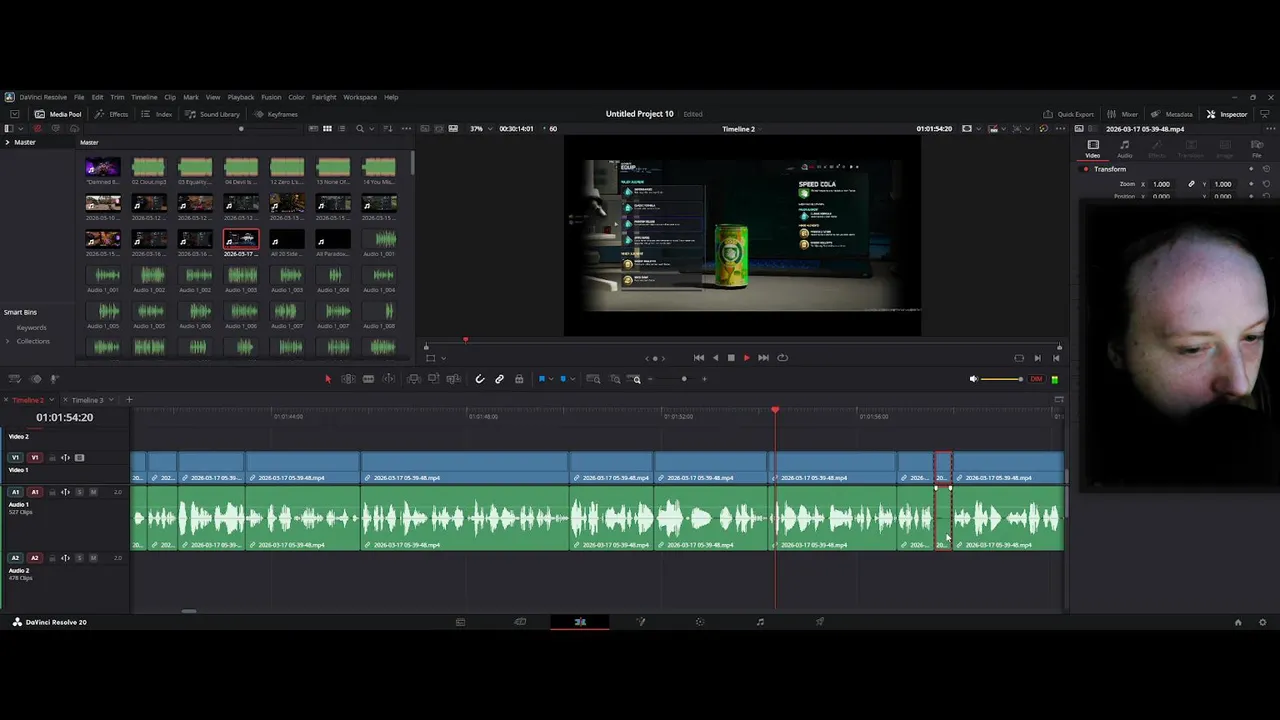The image size is (1280, 720).
Task: Open the Media Pool panel
Action: tap(59, 114)
